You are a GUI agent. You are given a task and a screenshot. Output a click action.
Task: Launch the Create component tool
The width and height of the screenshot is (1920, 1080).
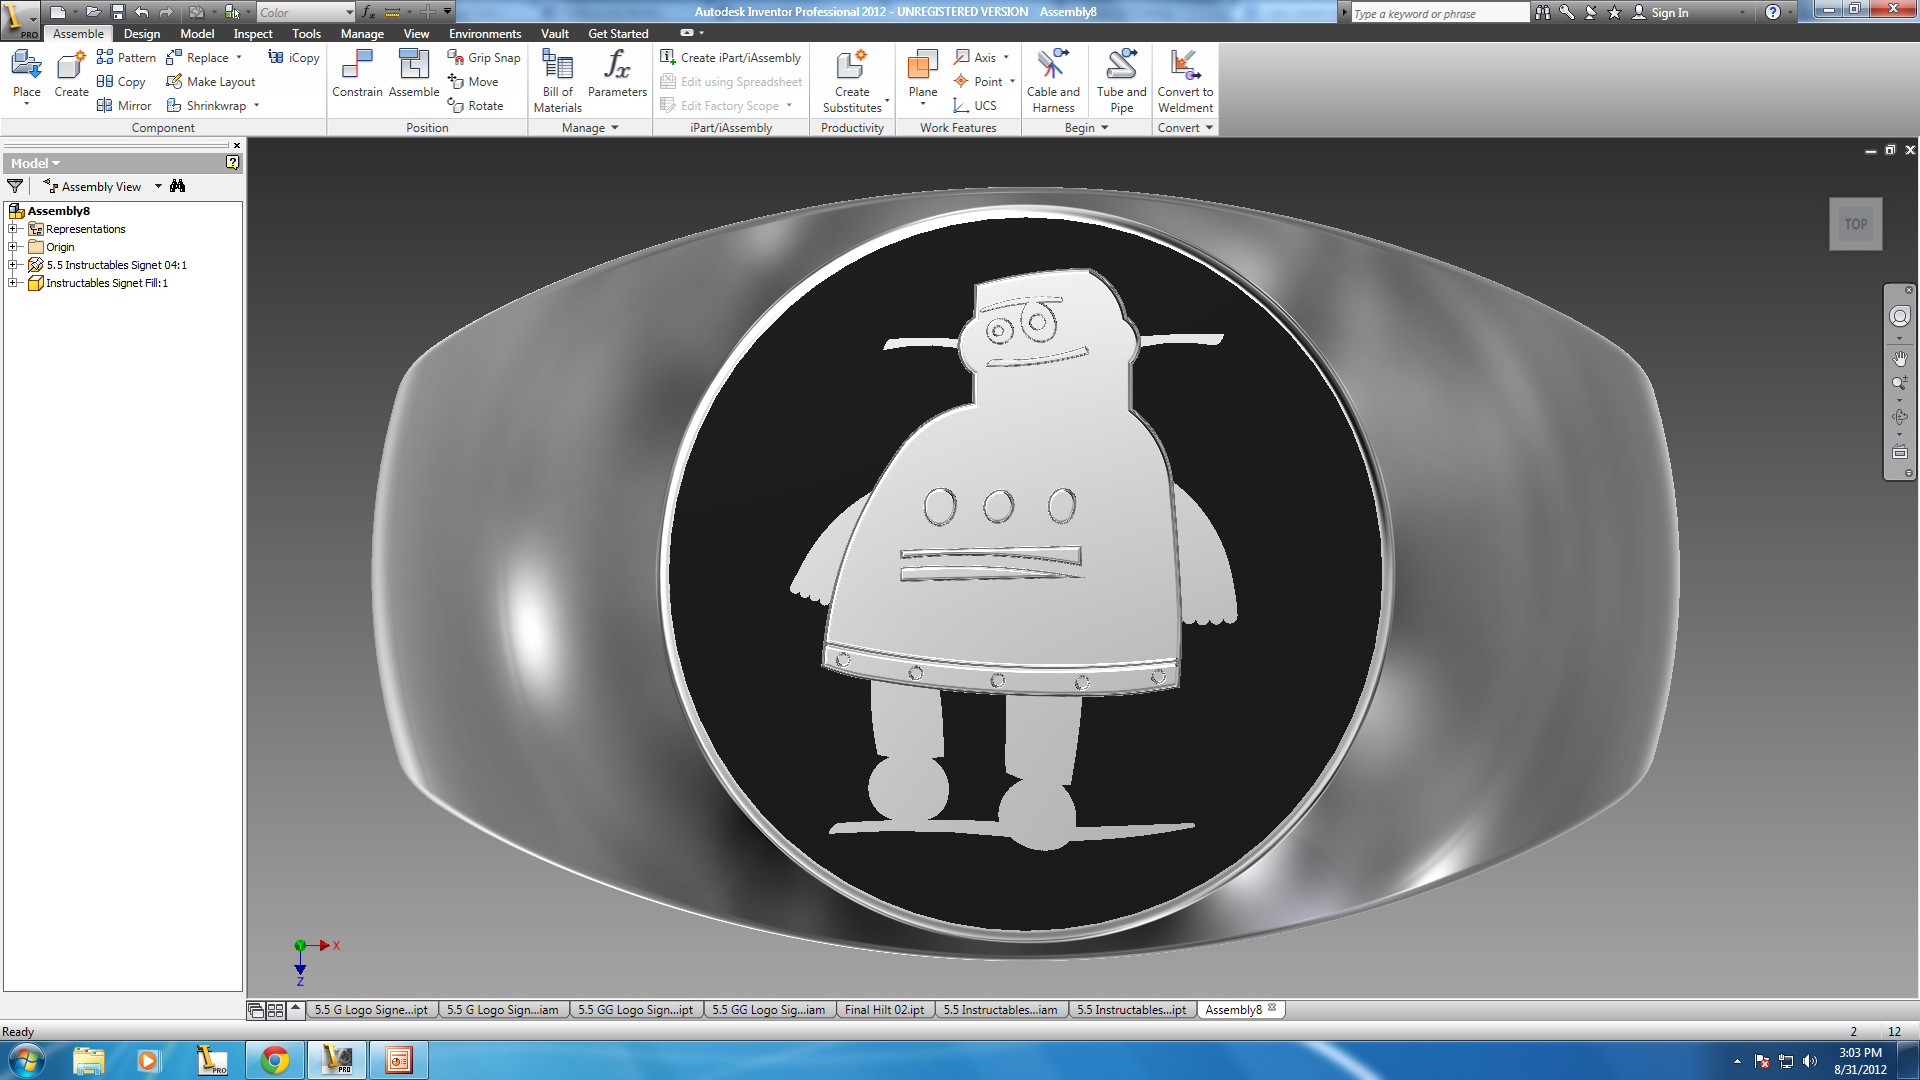pyautogui.click(x=71, y=74)
